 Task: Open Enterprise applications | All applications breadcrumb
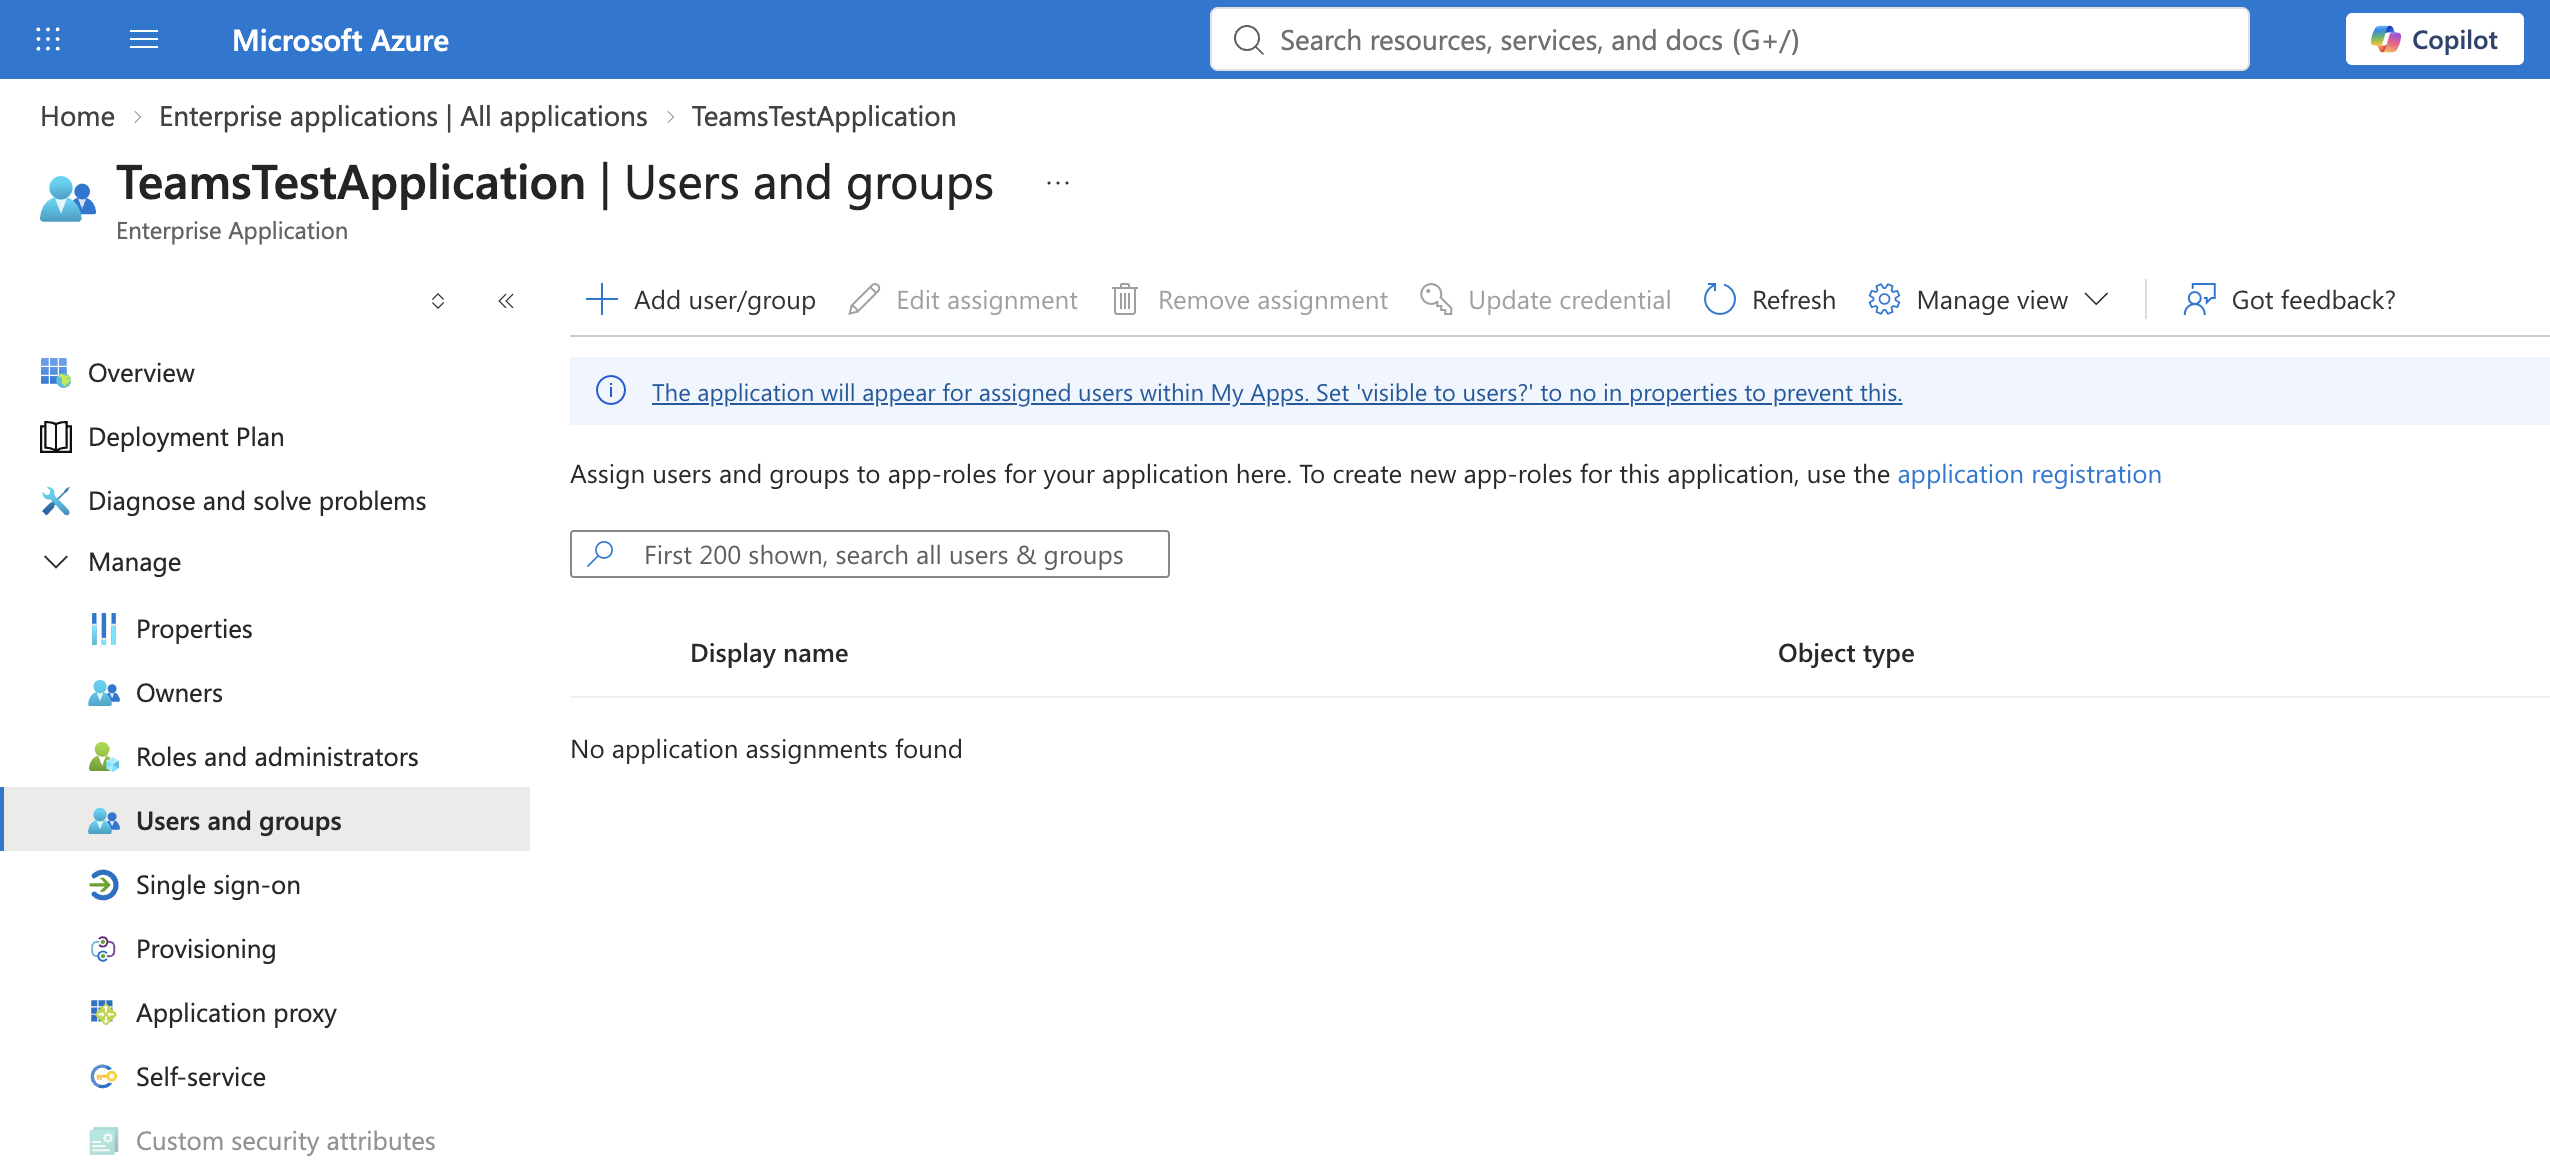tap(403, 116)
